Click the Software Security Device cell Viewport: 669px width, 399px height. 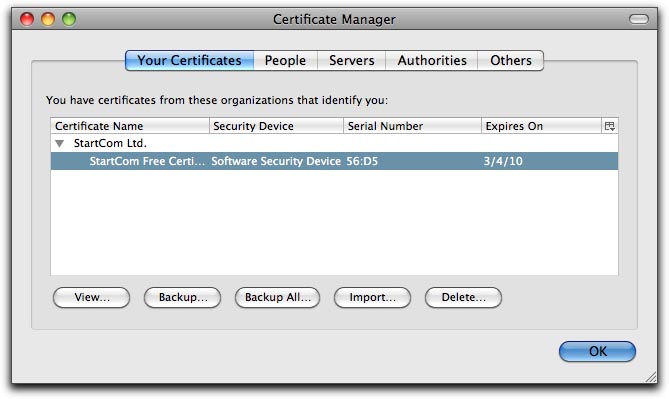click(276, 161)
